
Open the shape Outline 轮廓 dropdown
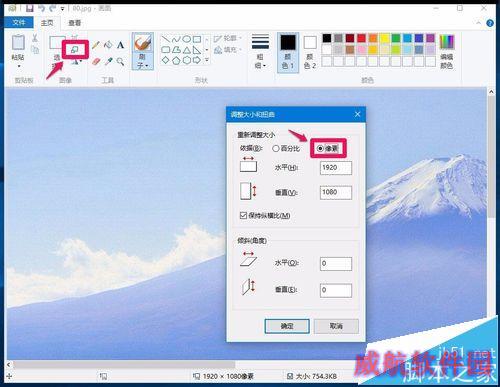(x=228, y=39)
